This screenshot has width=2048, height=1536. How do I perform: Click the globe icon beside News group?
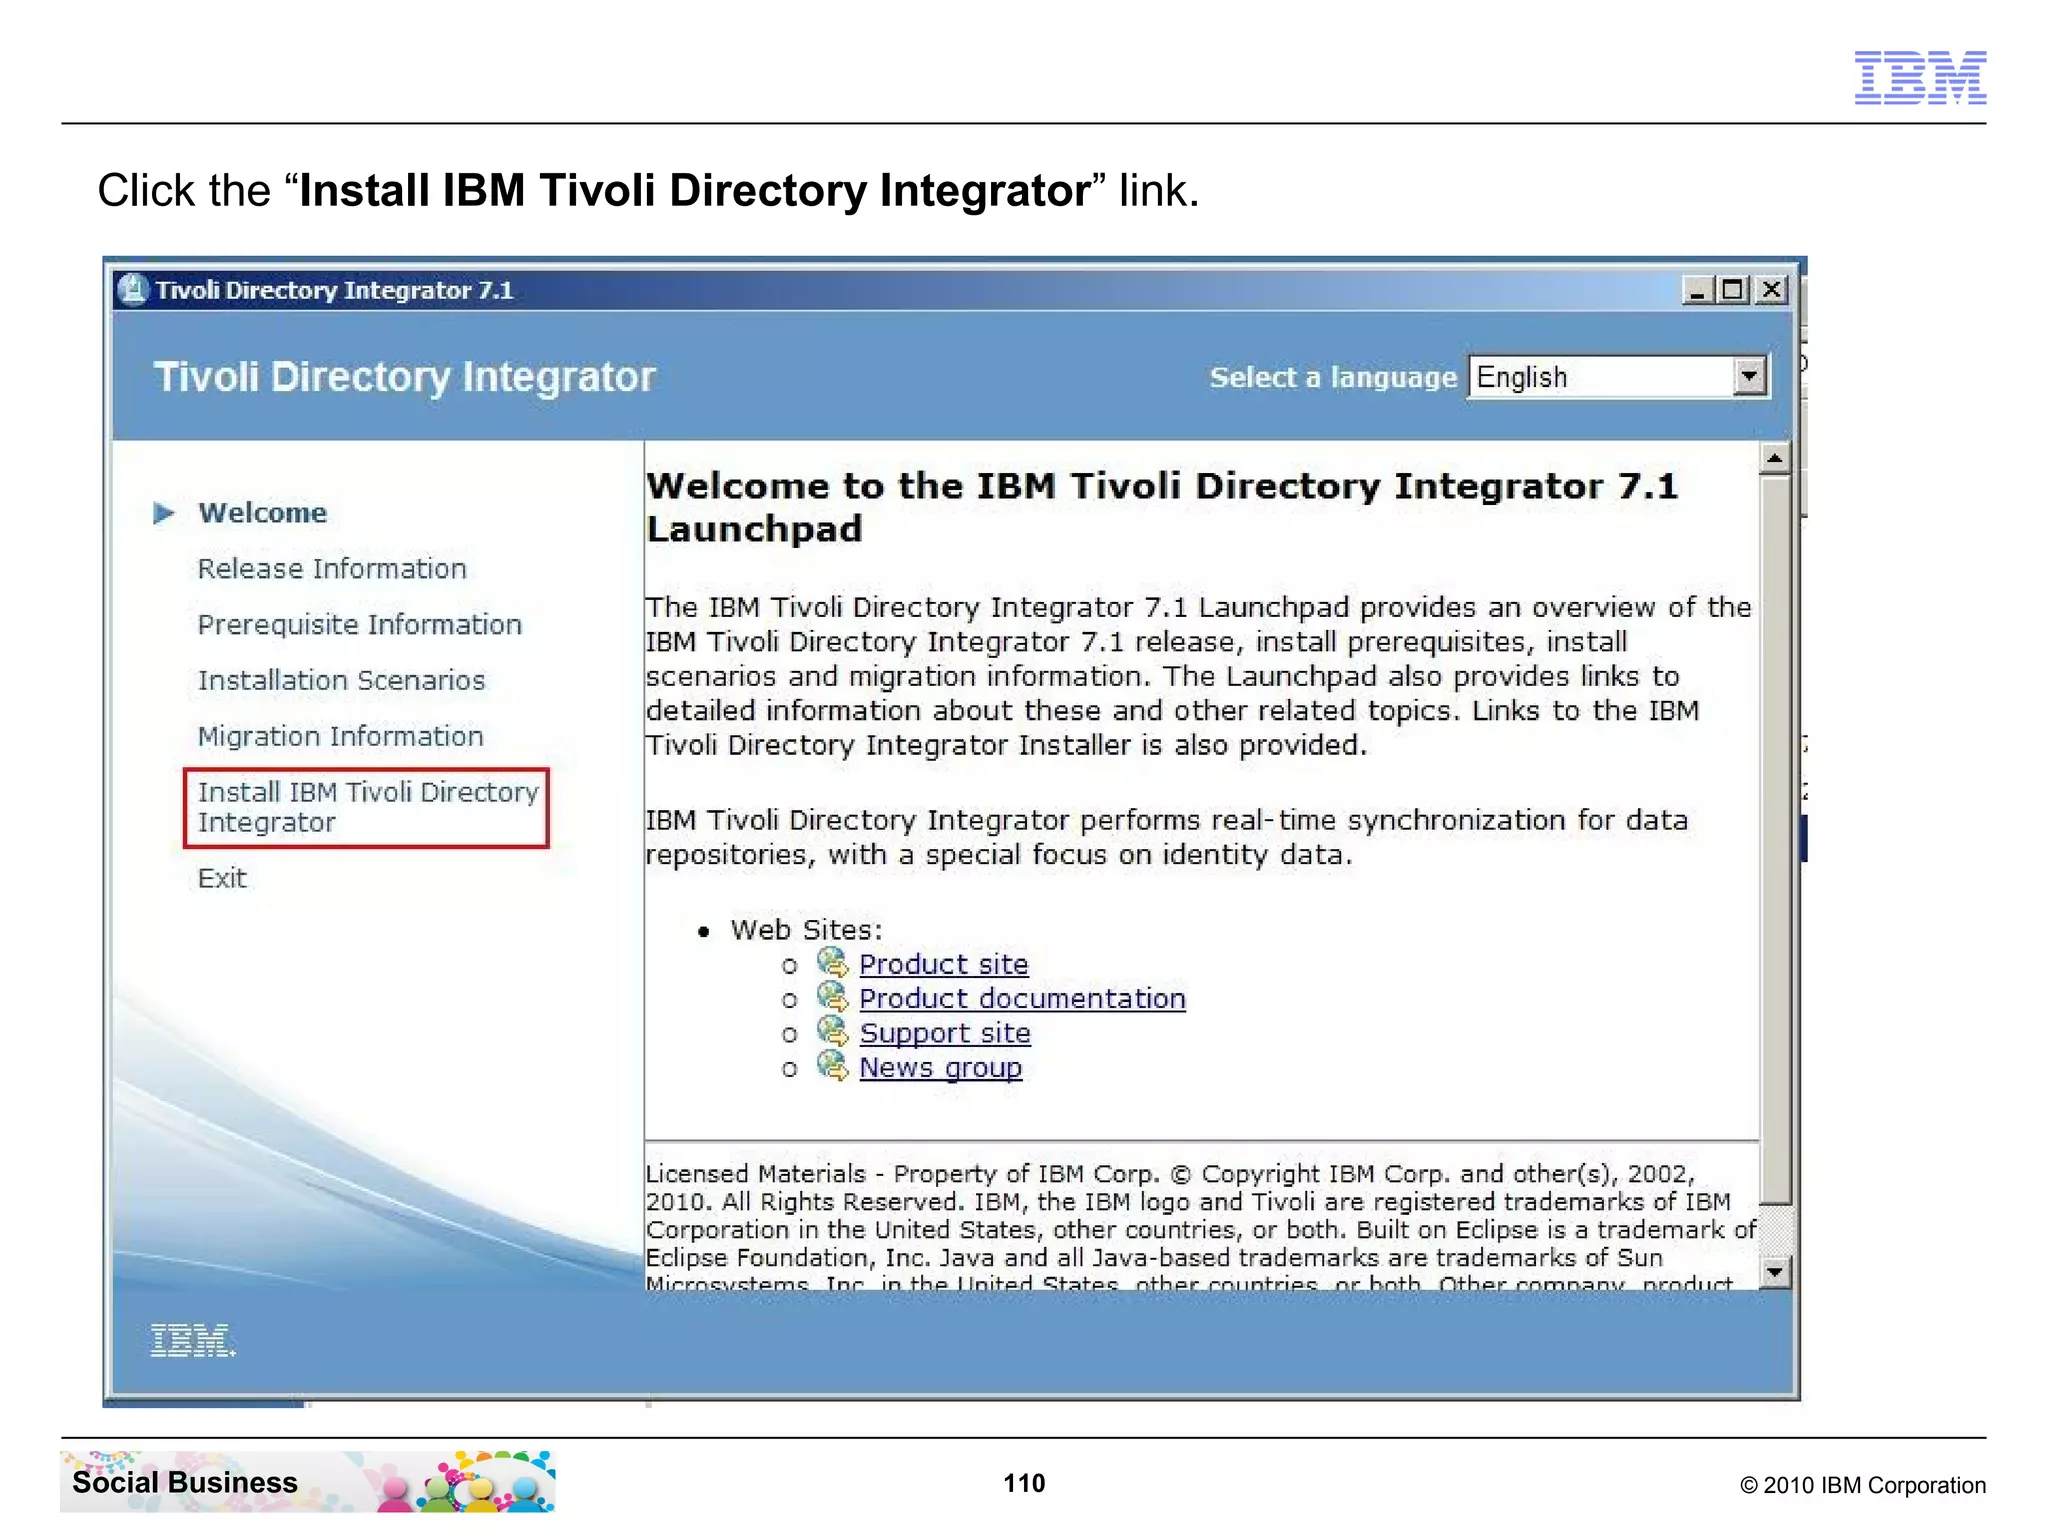832,1066
